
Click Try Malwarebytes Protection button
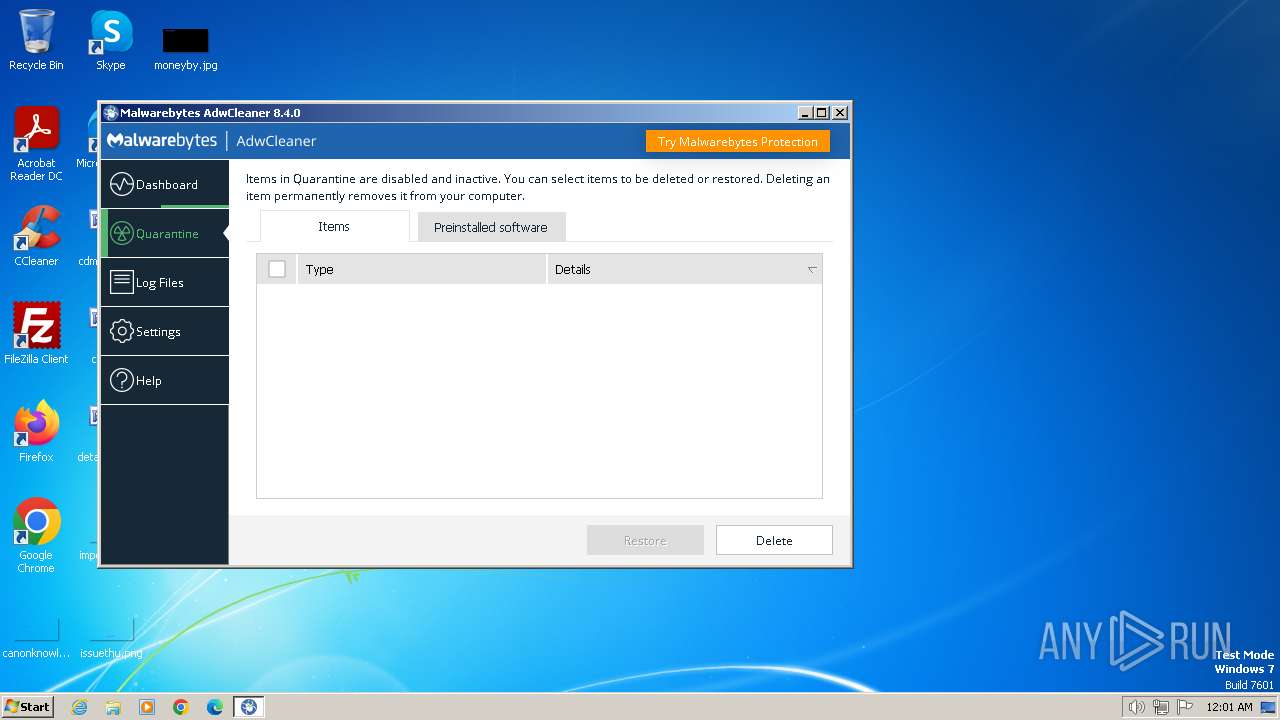click(738, 142)
